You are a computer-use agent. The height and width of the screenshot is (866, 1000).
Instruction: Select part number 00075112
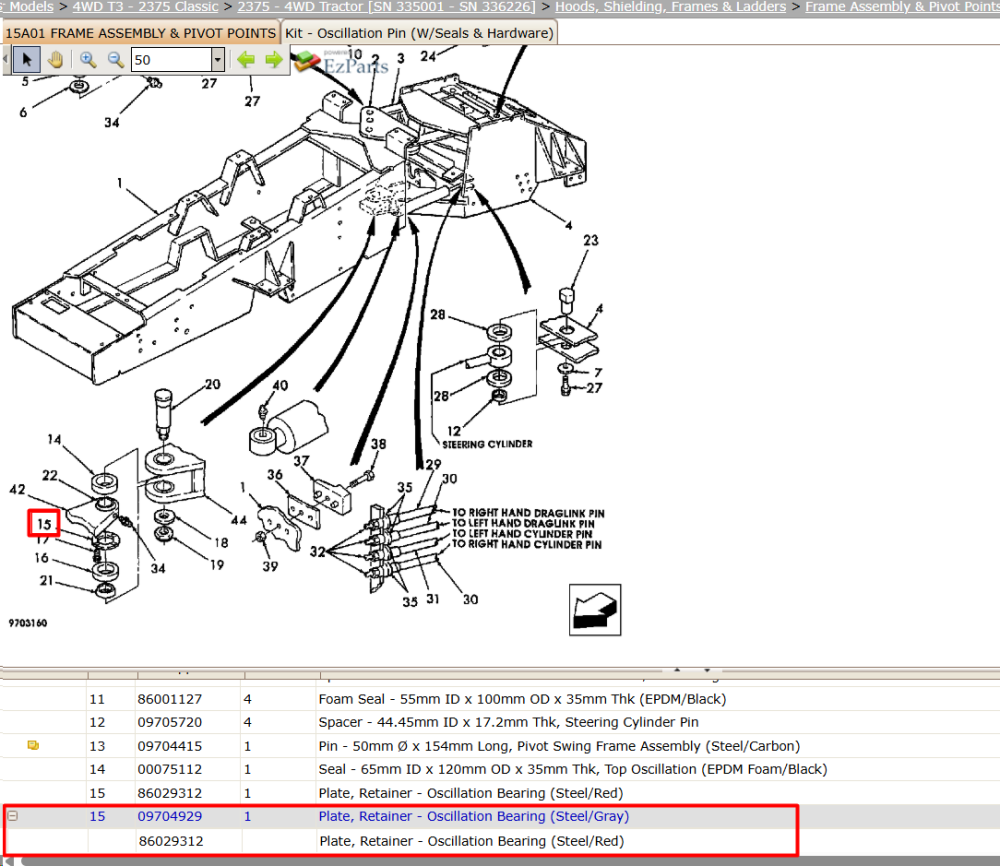pos(170,769)
